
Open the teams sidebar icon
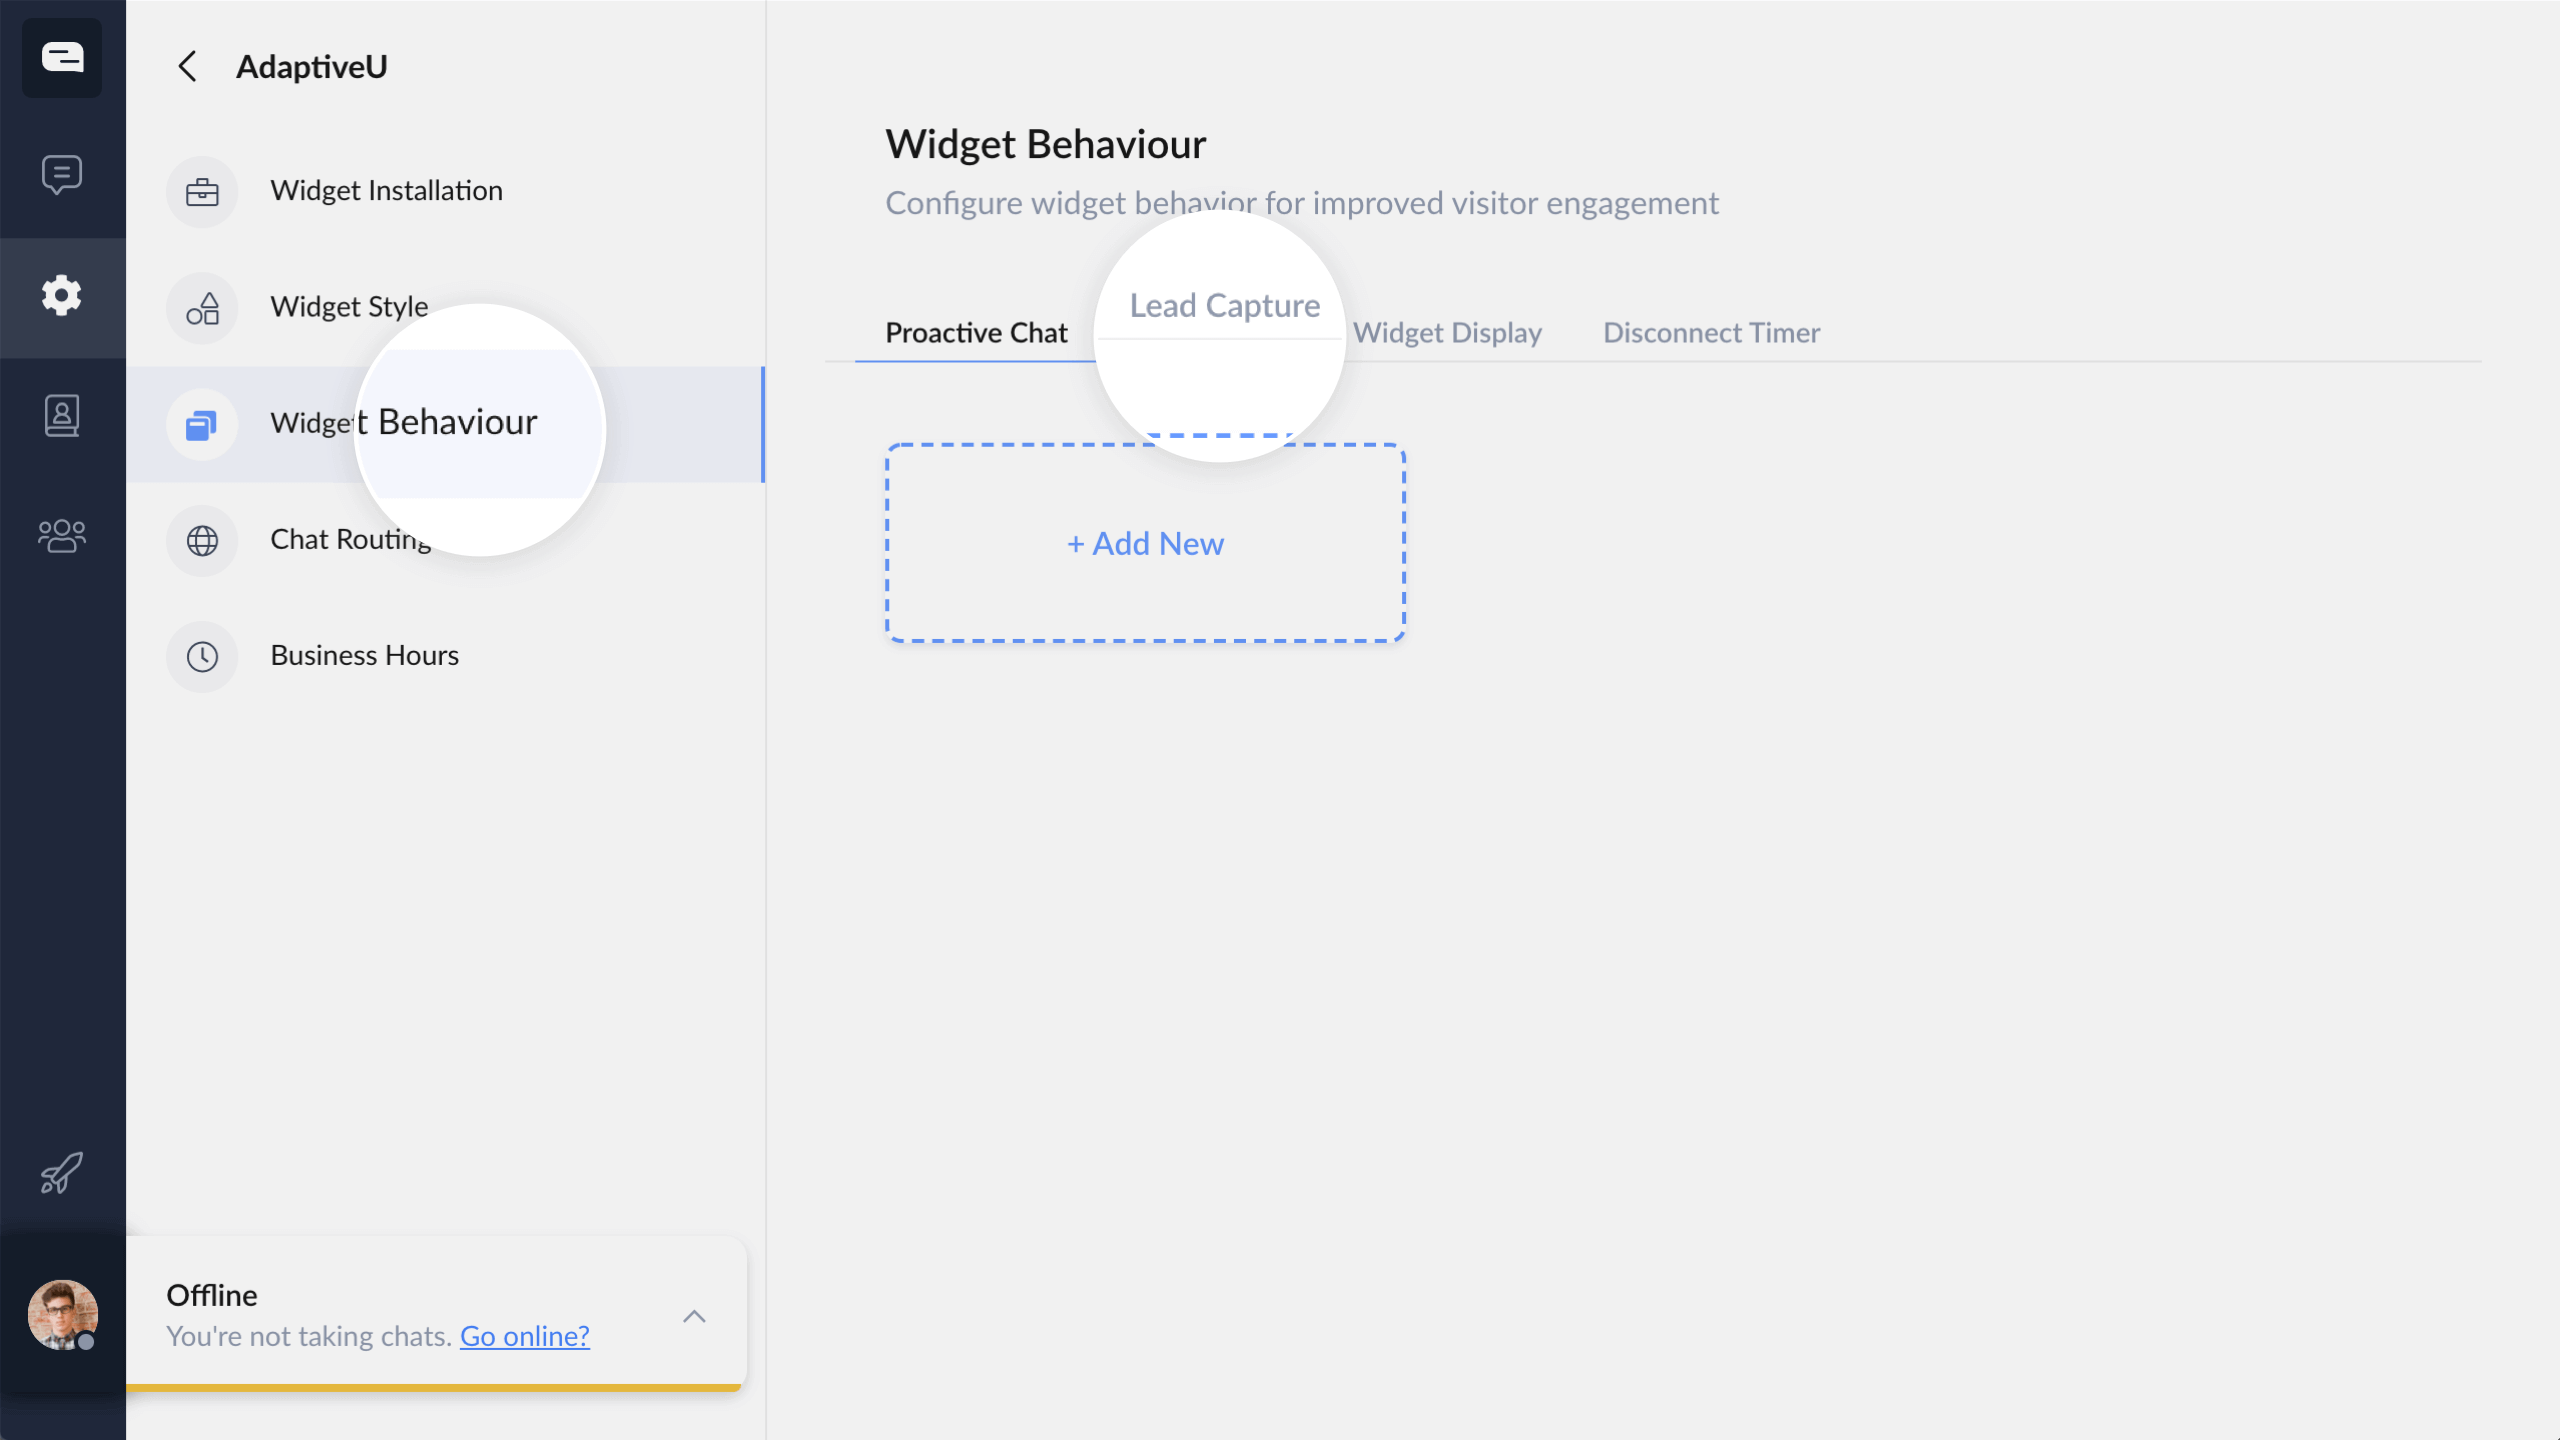(62, 536)
